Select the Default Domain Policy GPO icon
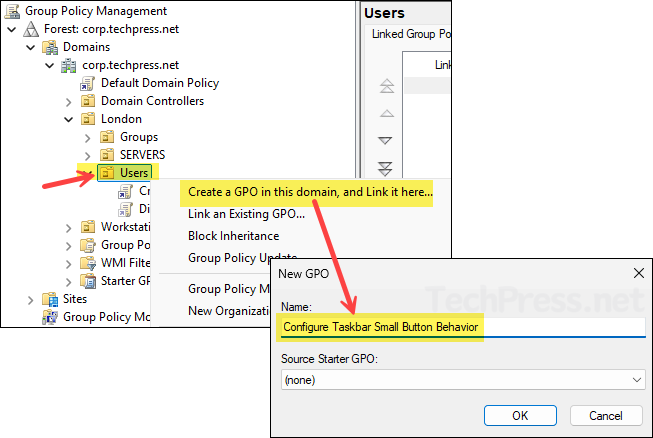653x438 pixels. click(88, 83)
